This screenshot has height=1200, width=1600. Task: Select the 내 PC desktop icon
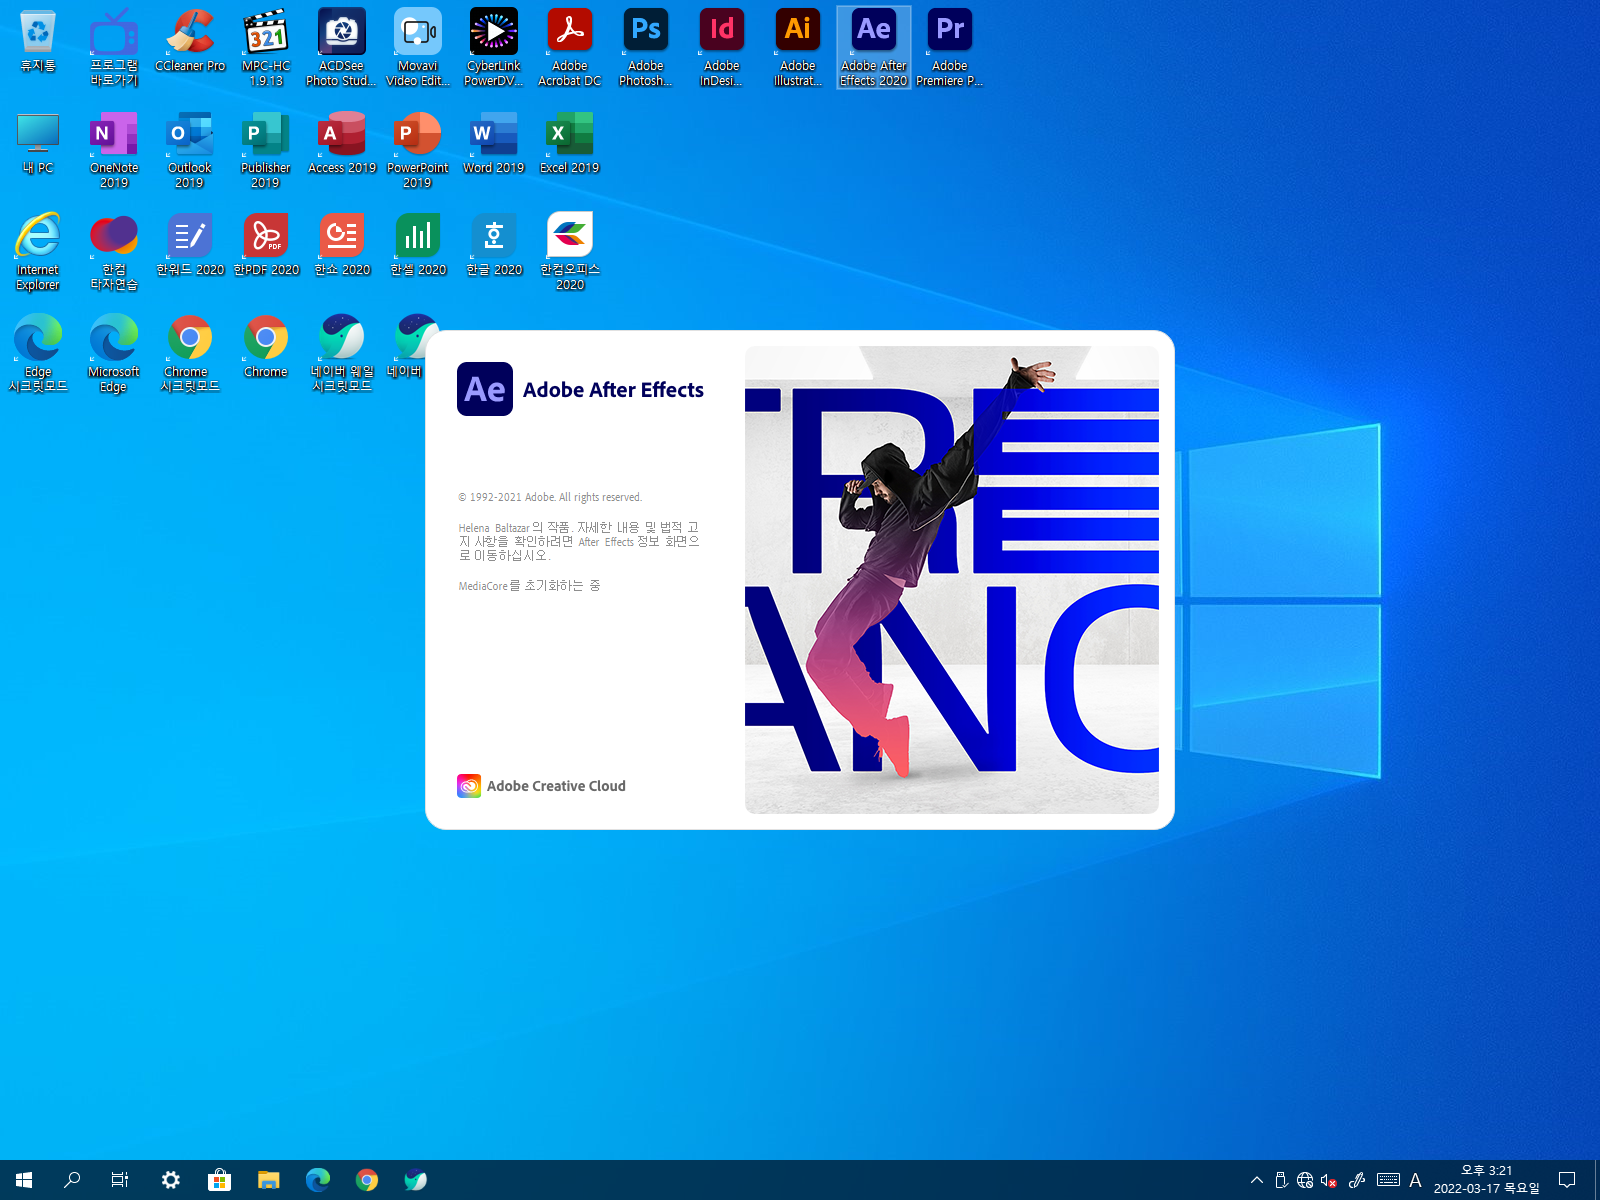tap(38, 144)
